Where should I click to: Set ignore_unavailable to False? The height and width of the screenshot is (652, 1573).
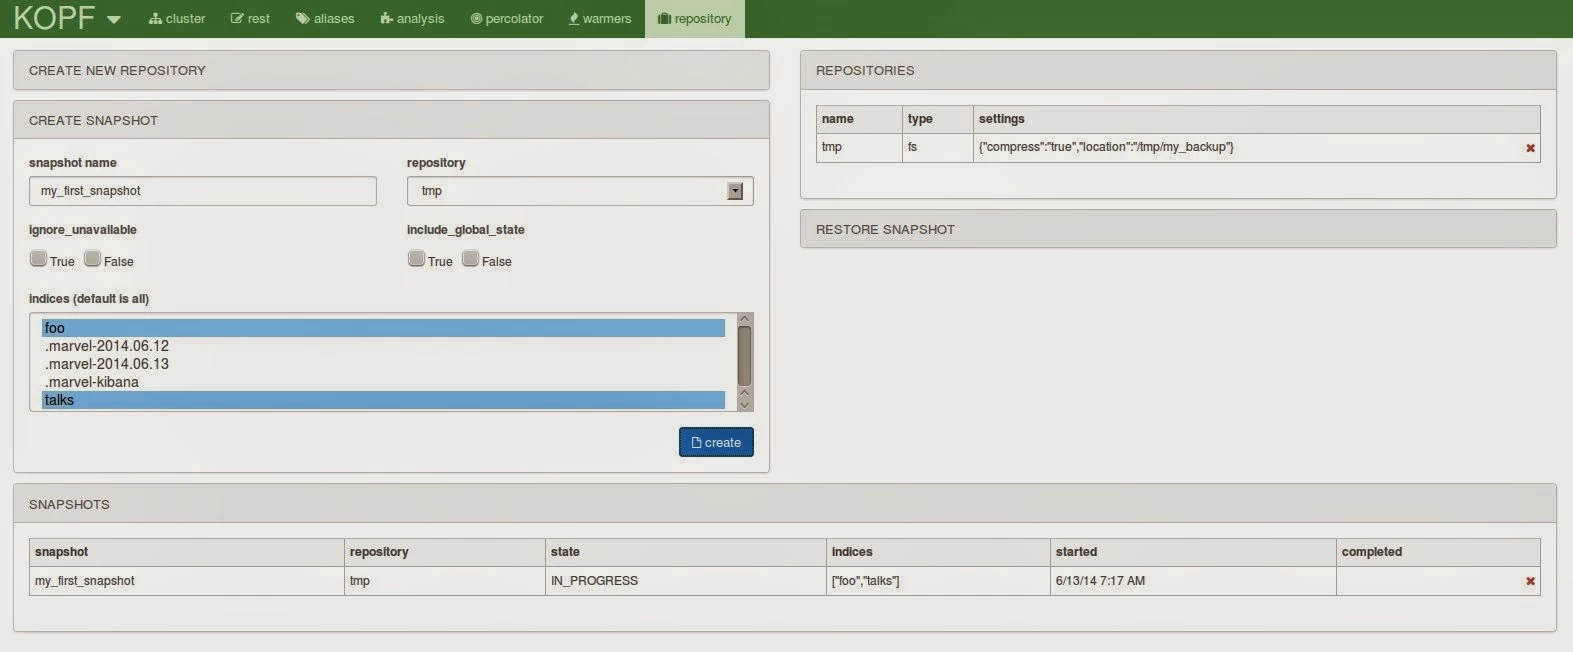pyautogui.click(x=92, y=259)
